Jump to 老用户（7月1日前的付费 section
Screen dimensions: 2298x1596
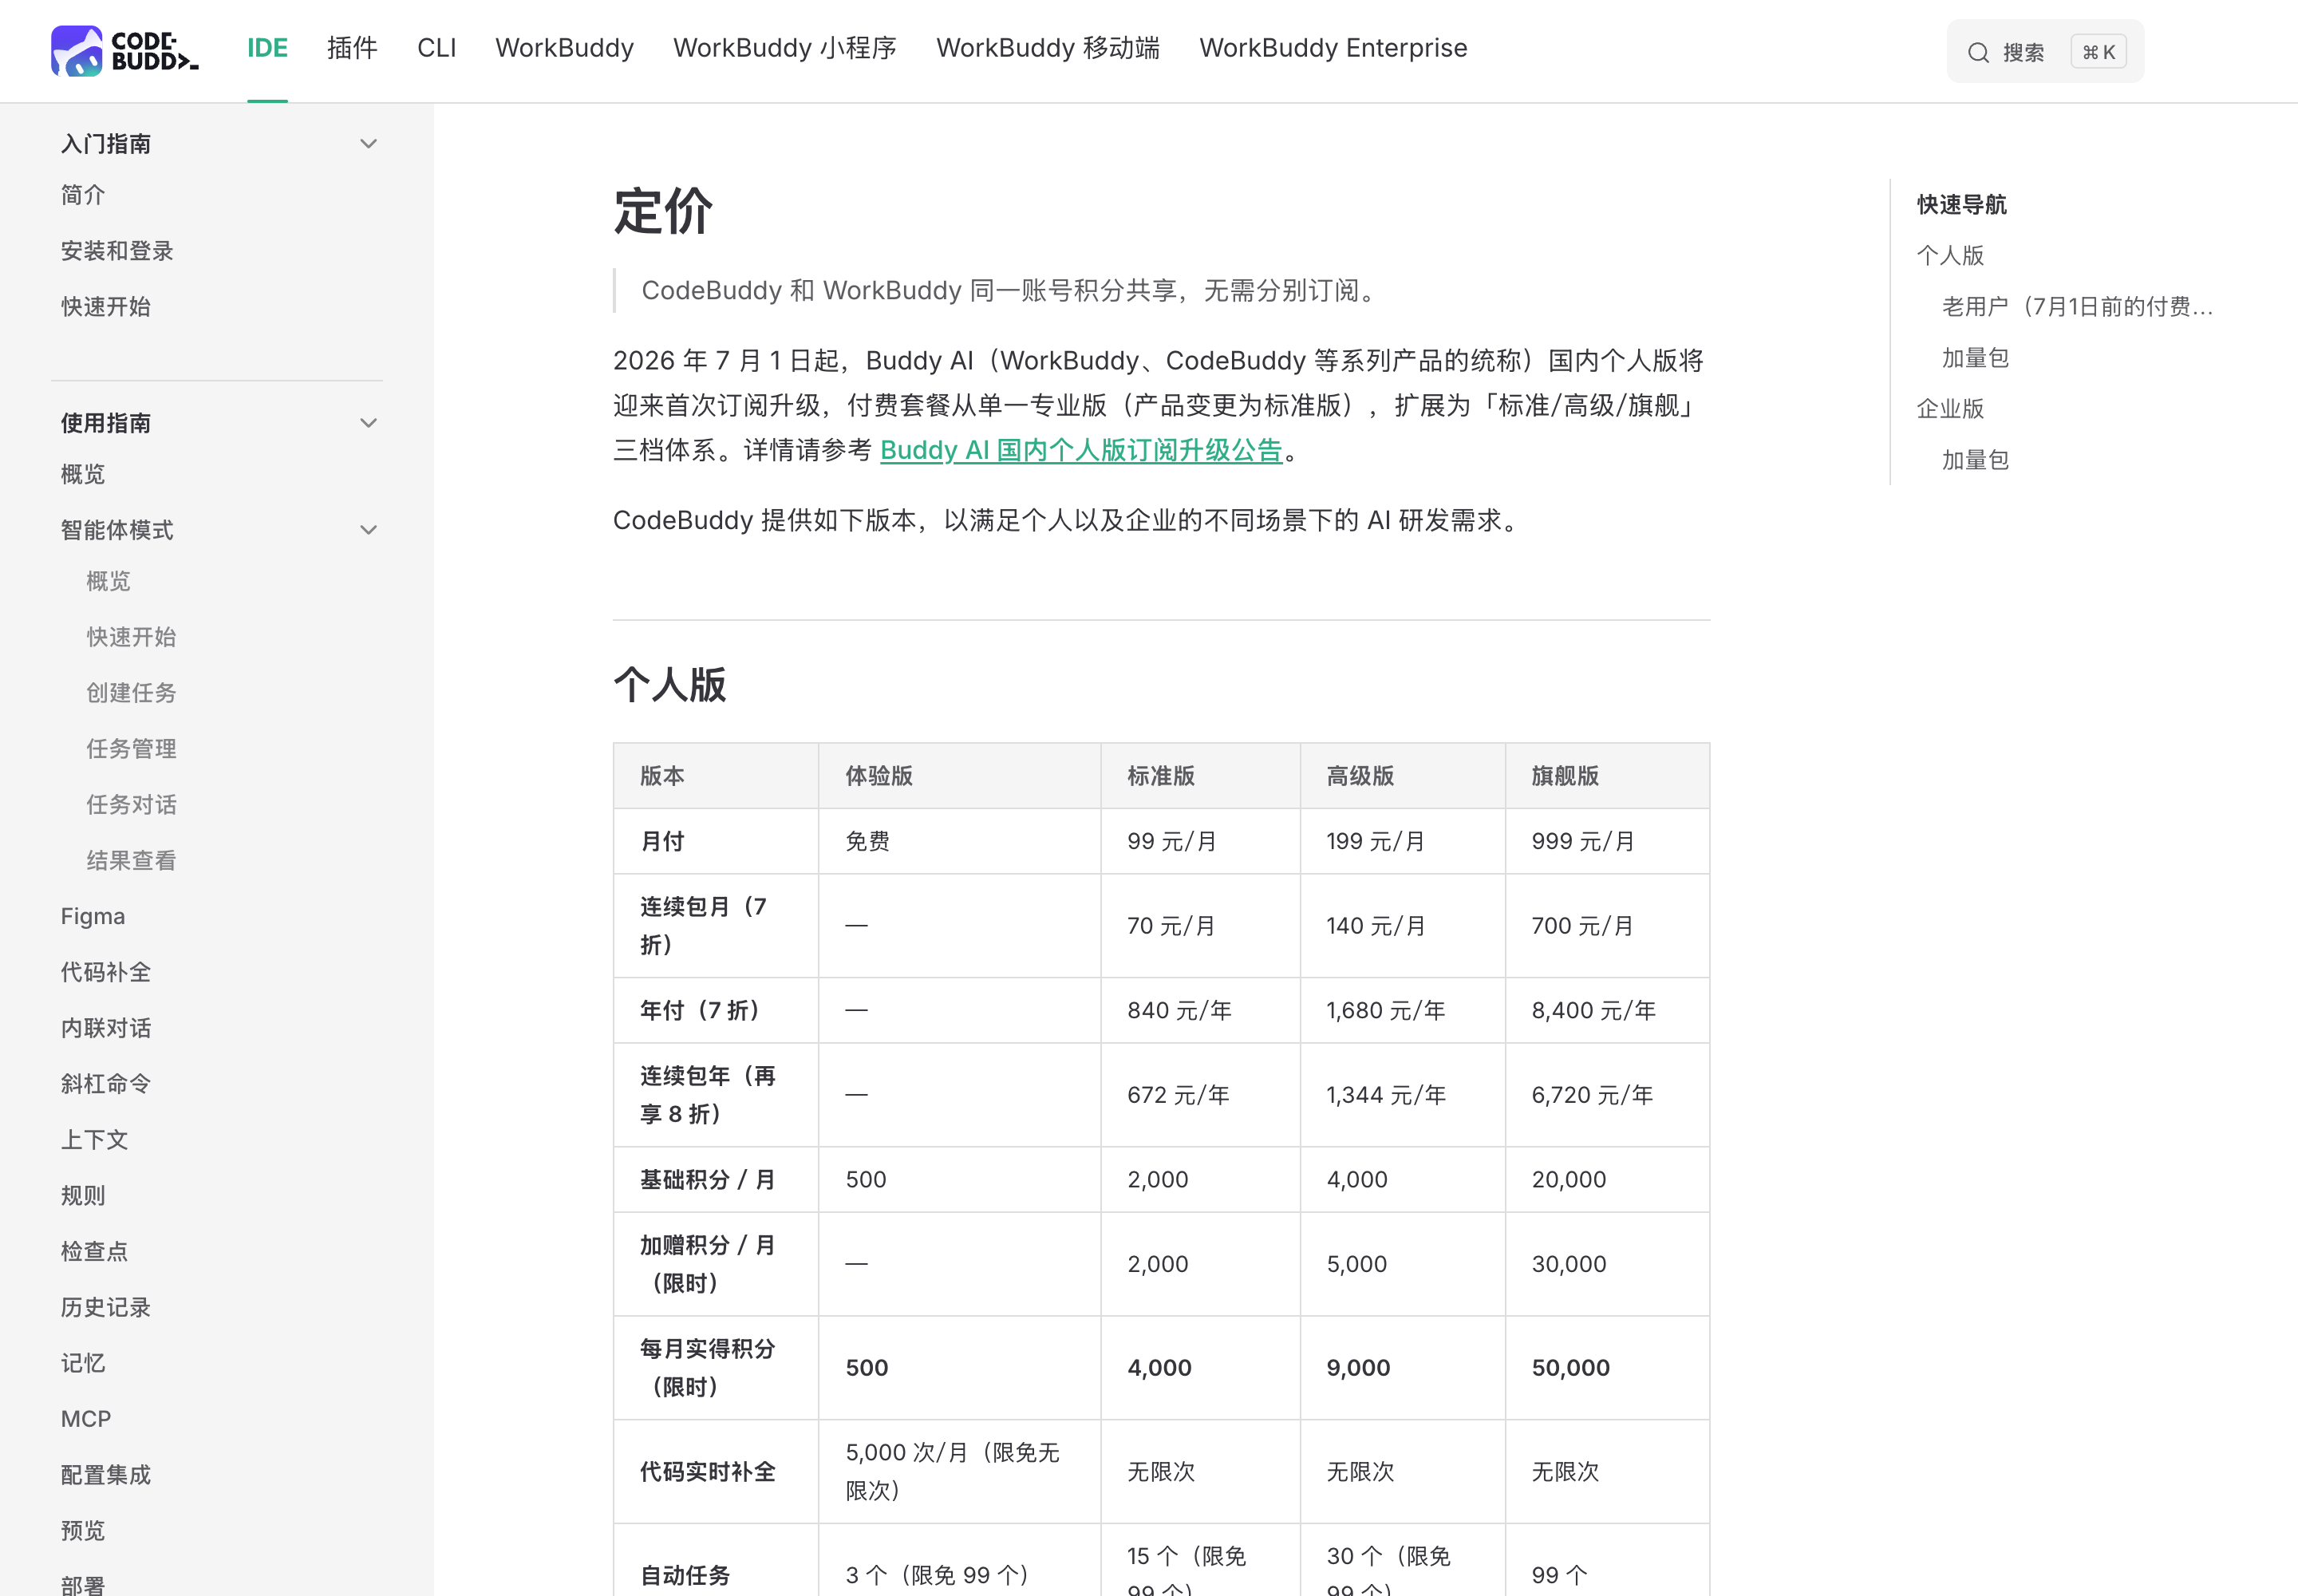[2077, 307]
